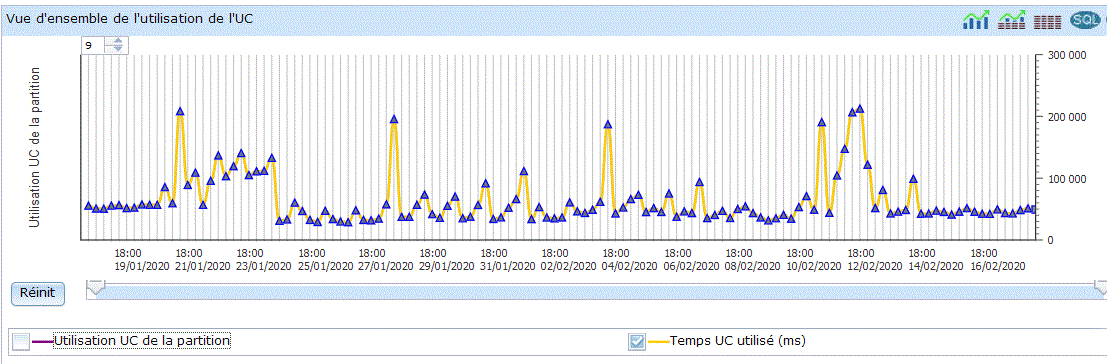The height and width of the screenshot is (364, 1107).
Task: Enable the Utilisation UC de la partition checkbox
Action: coord(21,341)
